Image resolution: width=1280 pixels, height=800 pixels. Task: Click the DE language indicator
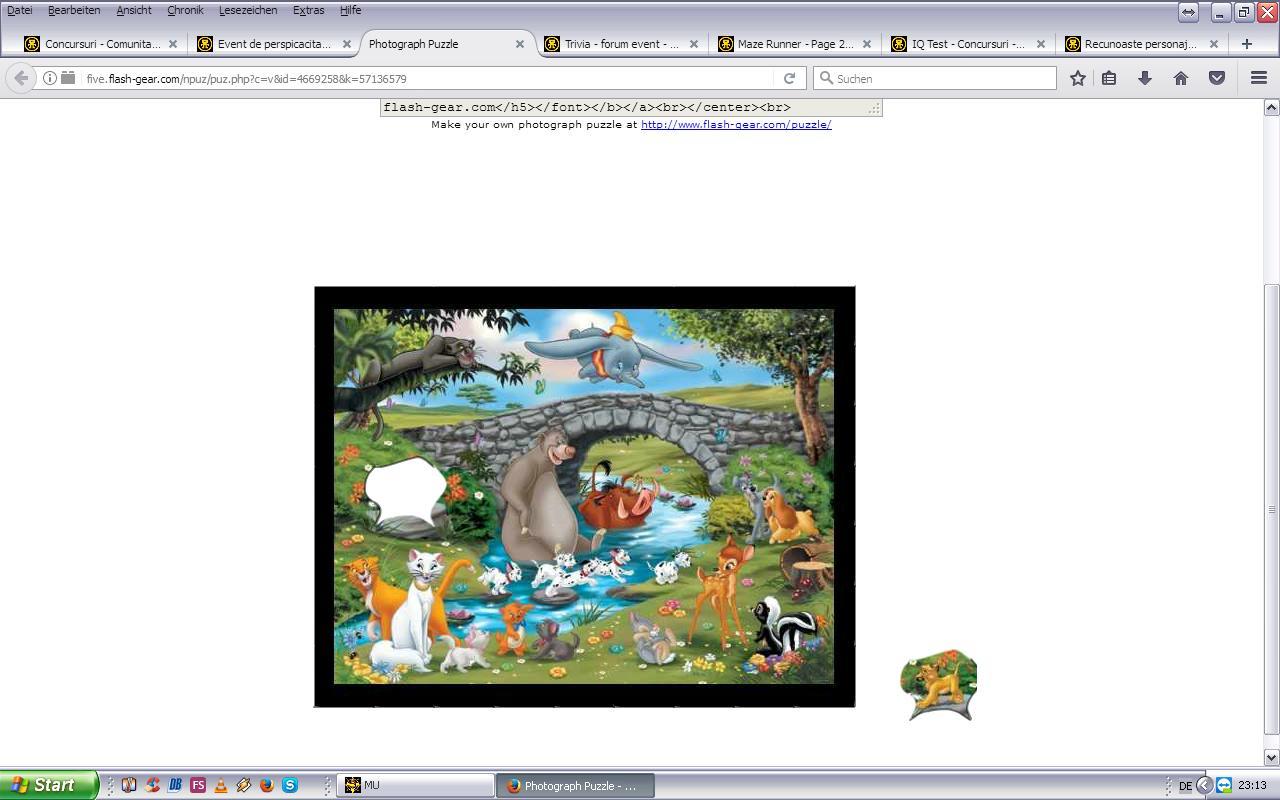pos(1185,786)
